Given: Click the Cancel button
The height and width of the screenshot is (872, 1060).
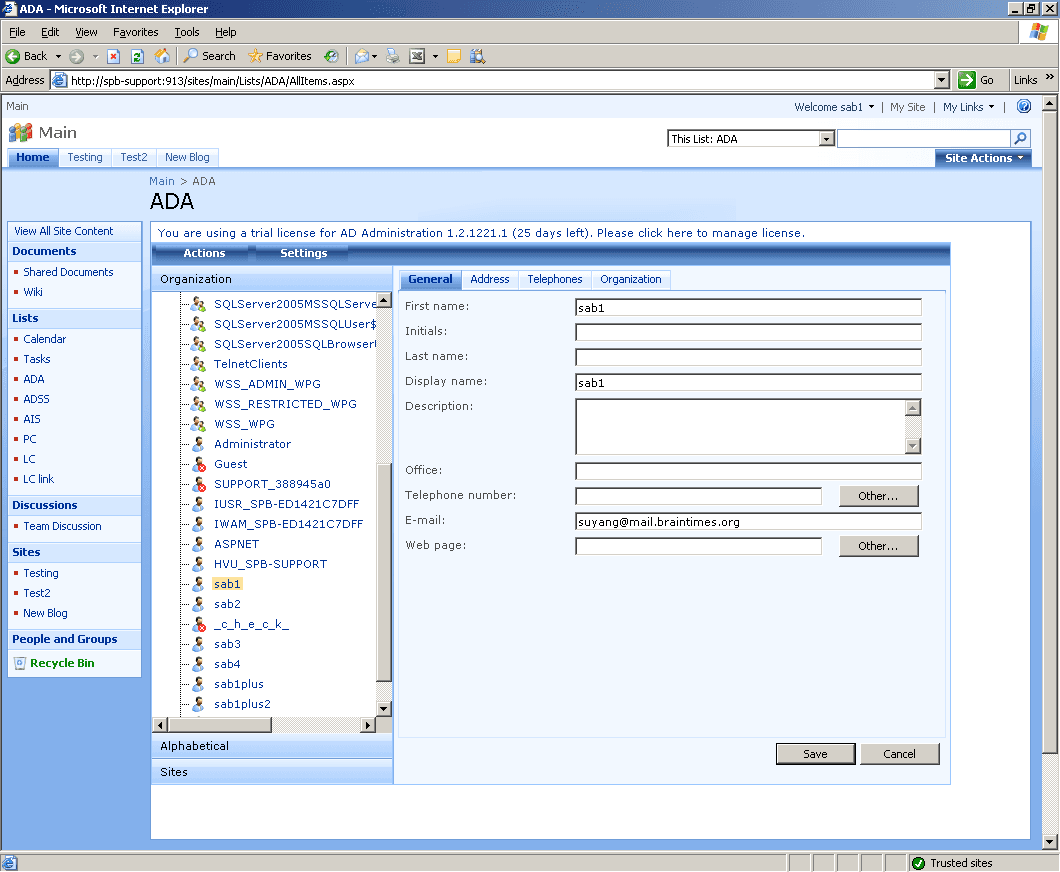Looking at the screenshot, I should pyautogui.click(x=899, y=754).
